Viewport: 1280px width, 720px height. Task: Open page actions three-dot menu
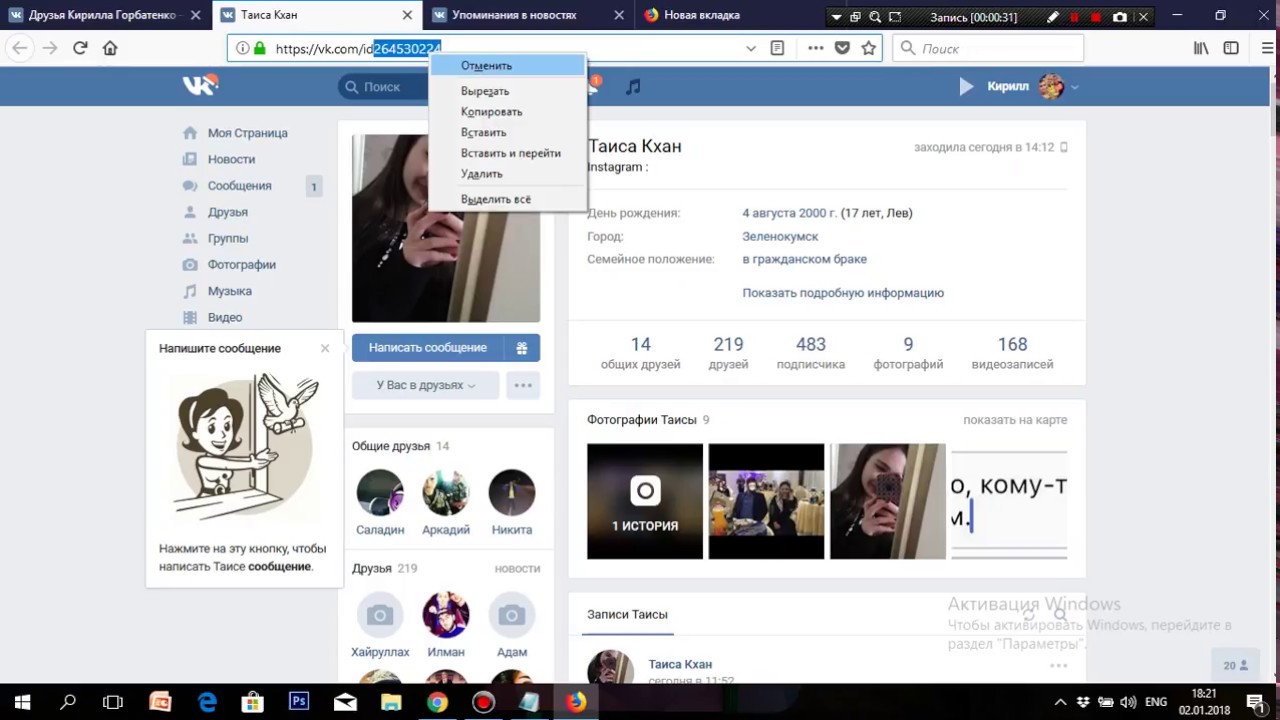click(x=816, y=48)
